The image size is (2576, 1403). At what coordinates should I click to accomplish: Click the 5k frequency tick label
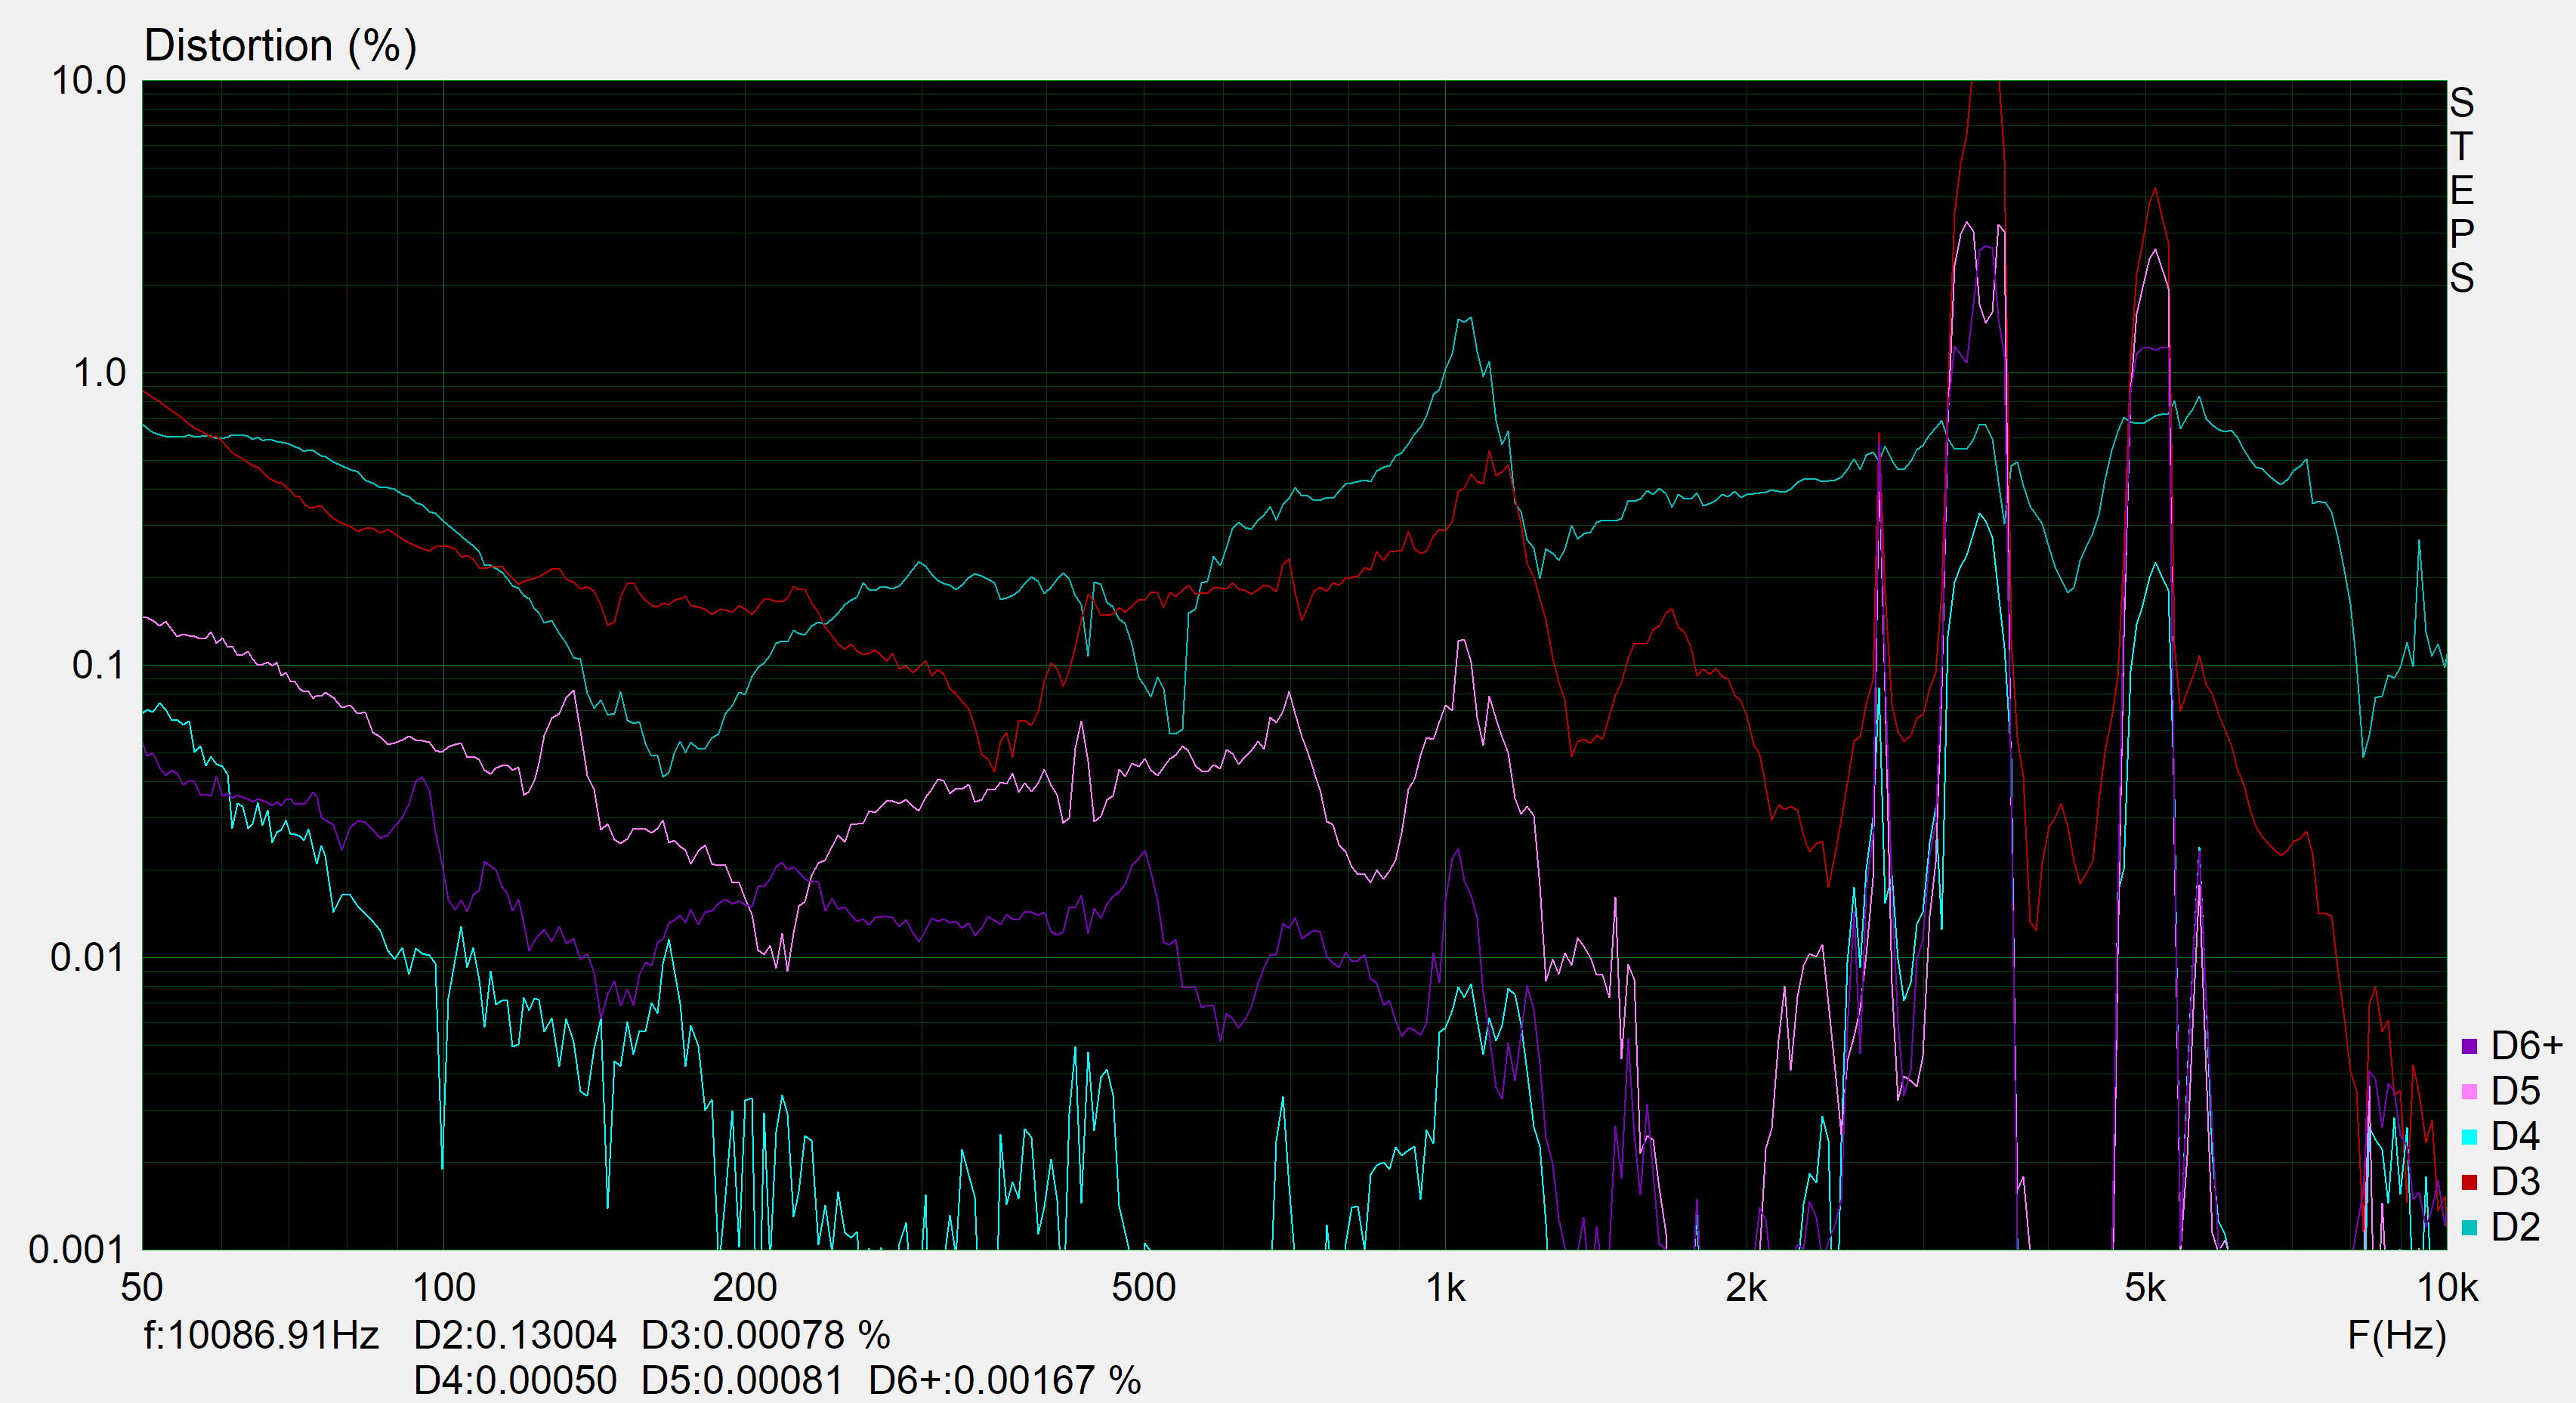coord(2145,1288)
